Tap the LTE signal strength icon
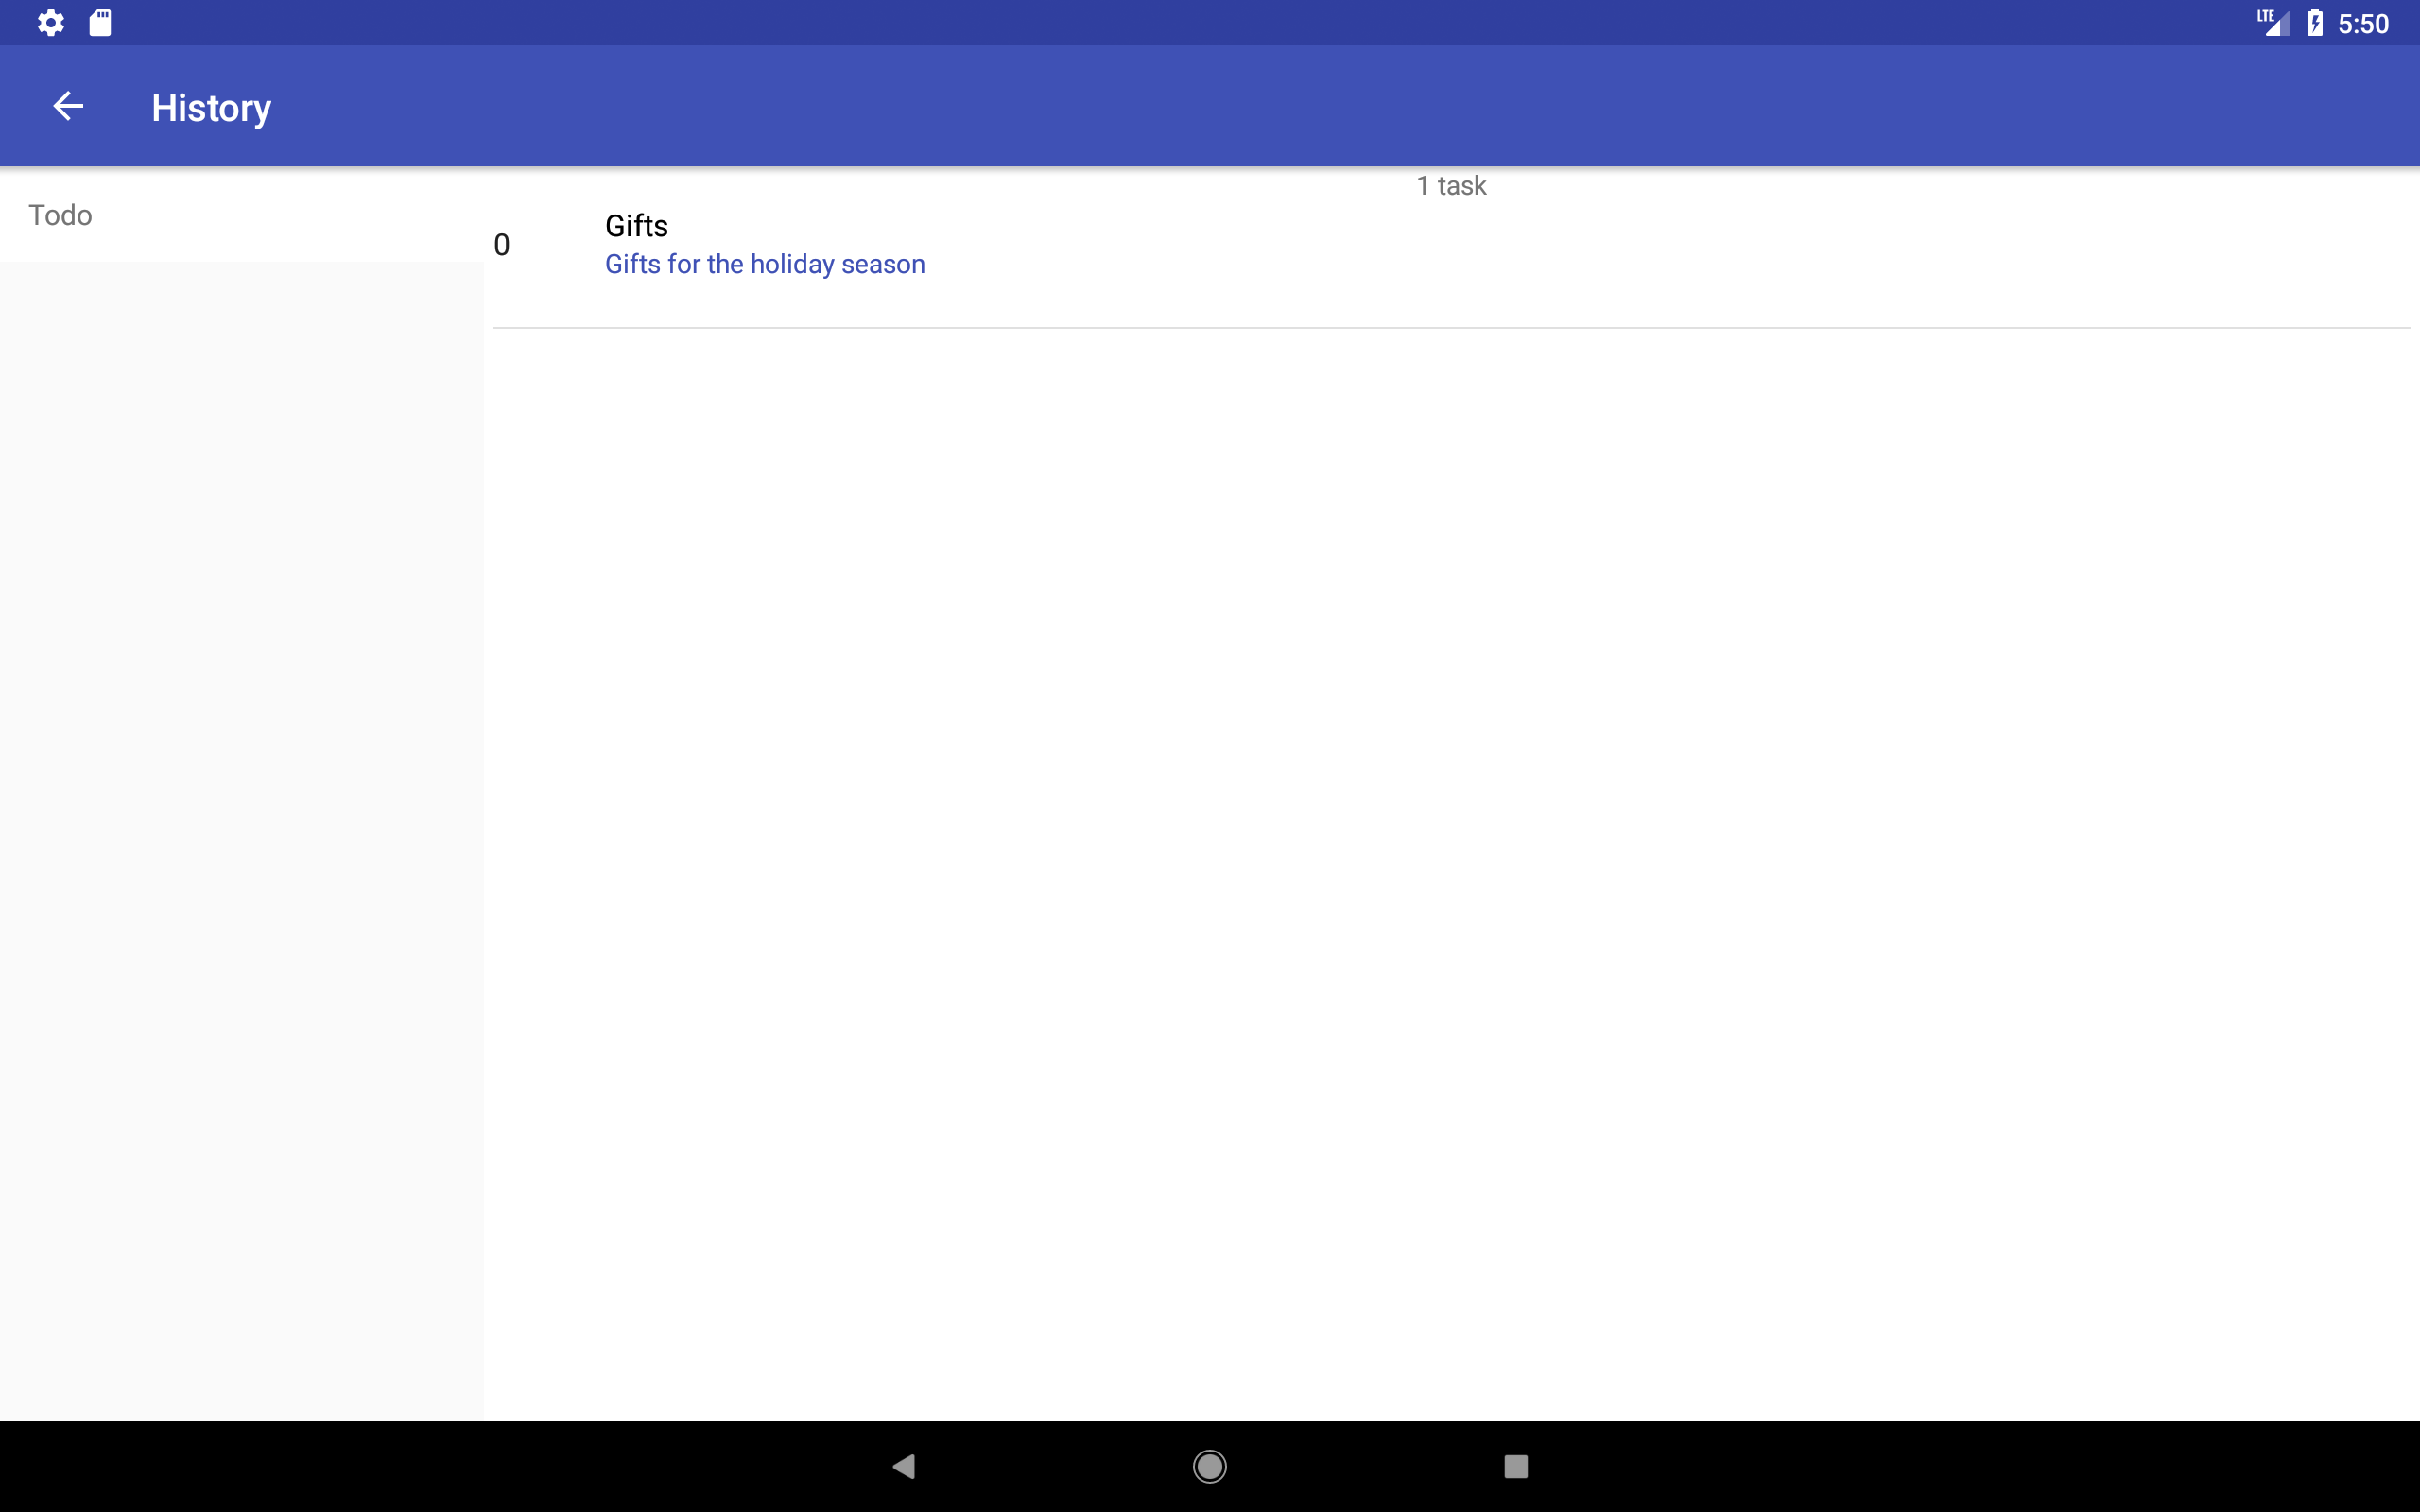Viewport: 2420px width, 1512px height. click(2273, 22)
